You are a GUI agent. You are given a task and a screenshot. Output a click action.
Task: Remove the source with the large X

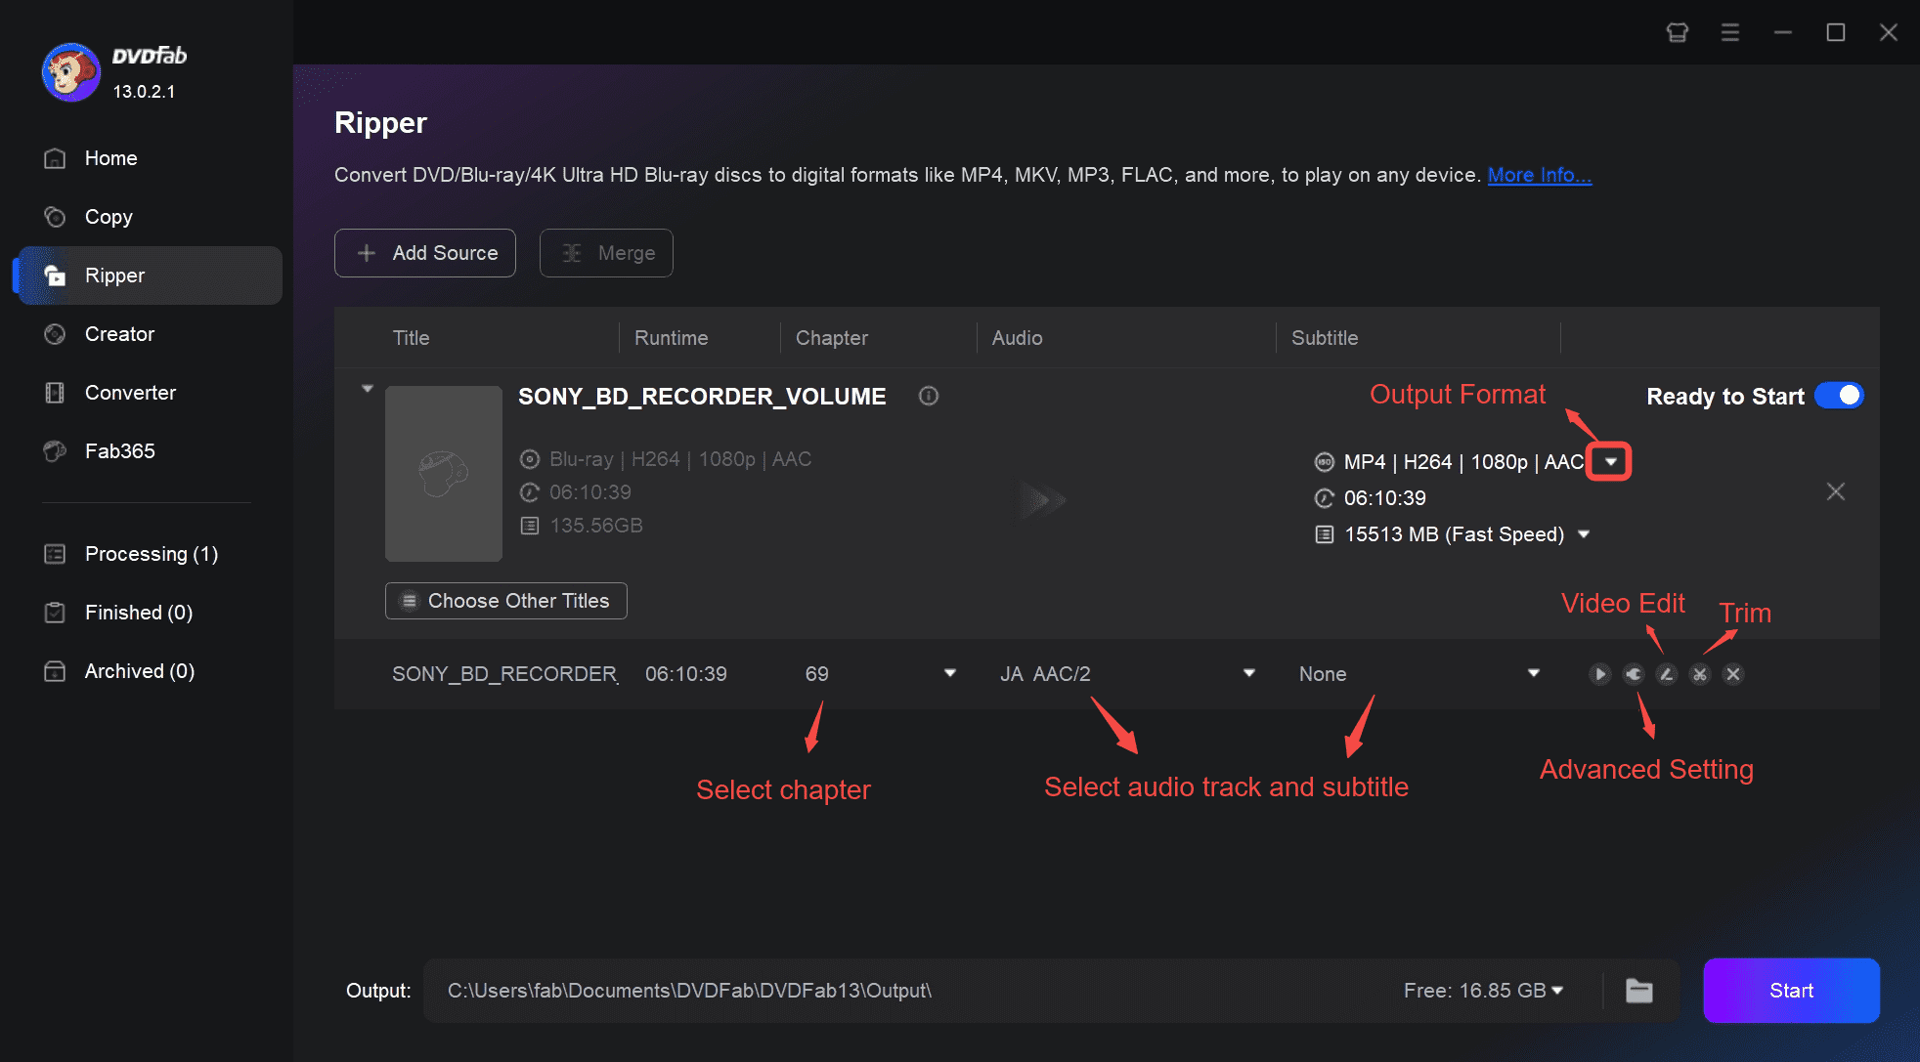point(1835,492)
